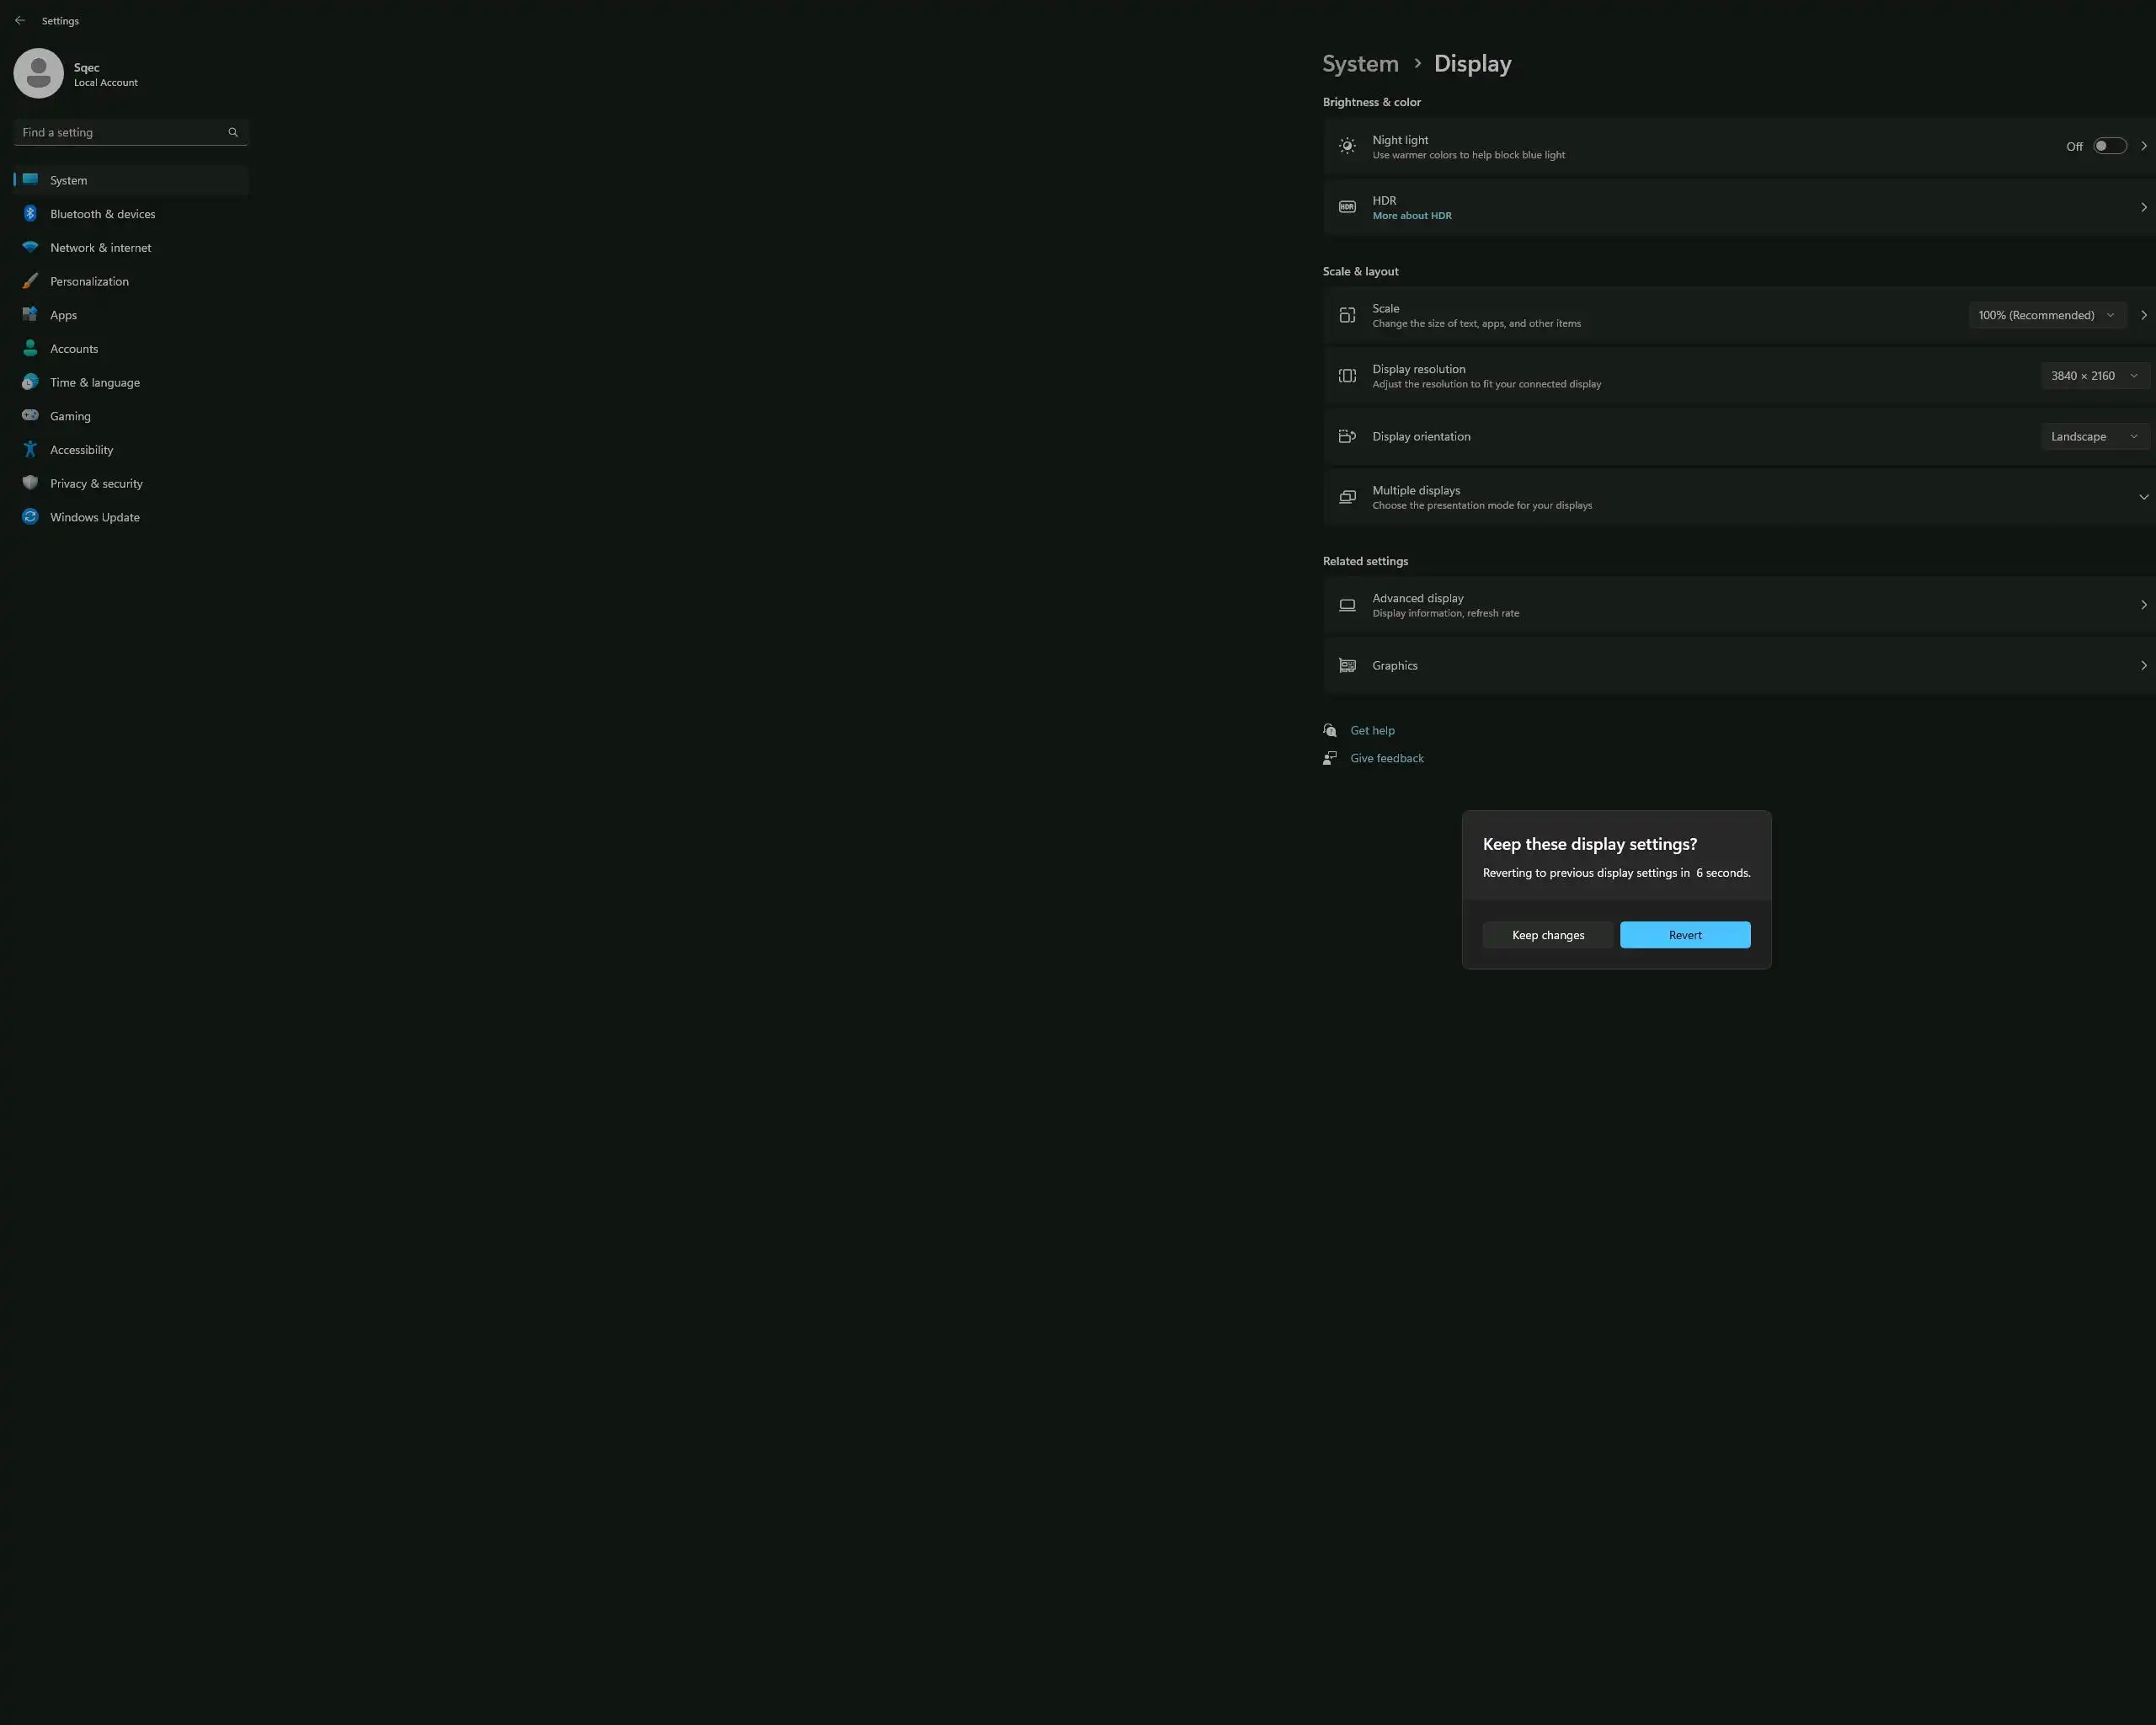Click the Accessibility figure icon
2156x1725 pixels.
(x=30, y=450)
